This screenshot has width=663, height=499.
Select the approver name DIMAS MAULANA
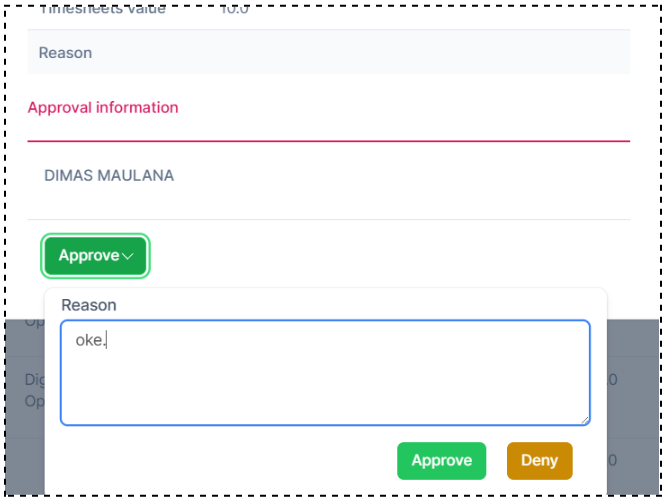click(x=109, y=175)
